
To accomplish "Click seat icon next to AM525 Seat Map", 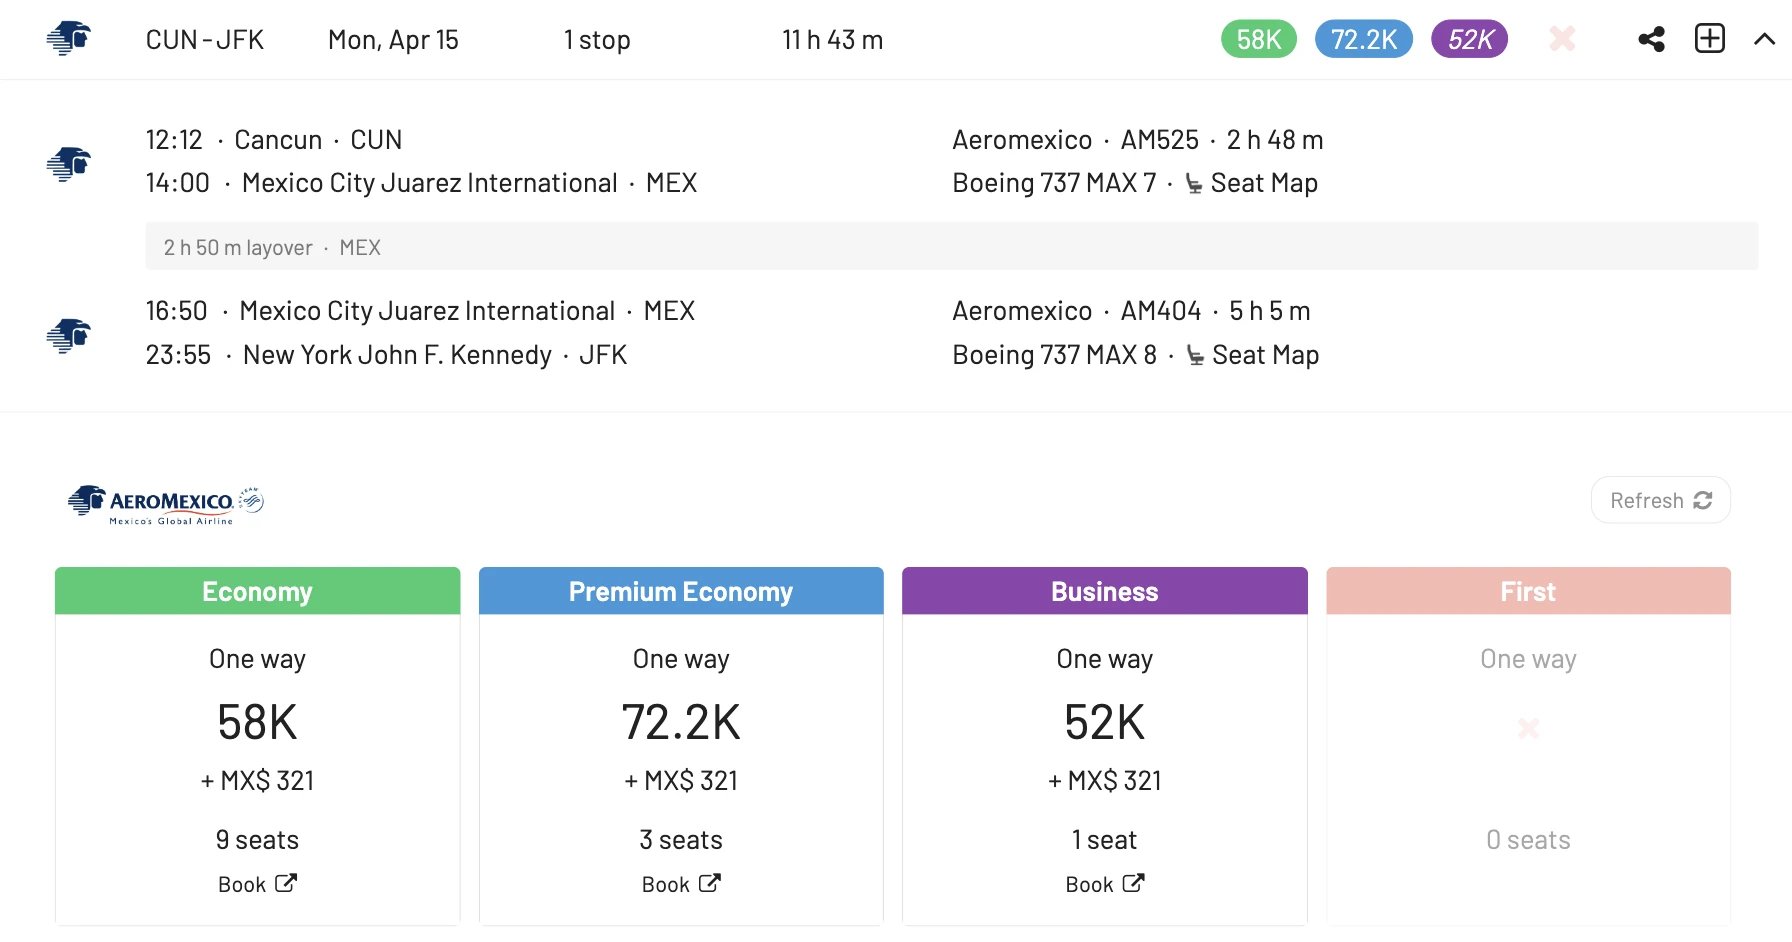I will tap(1194, 184).
